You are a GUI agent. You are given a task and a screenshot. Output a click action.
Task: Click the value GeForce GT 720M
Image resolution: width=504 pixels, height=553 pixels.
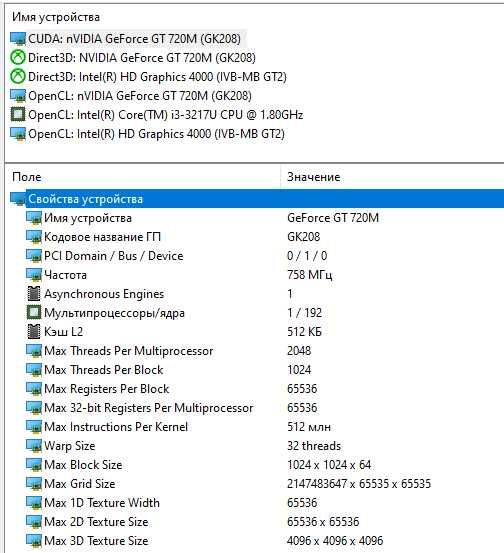tap(333, 218)
